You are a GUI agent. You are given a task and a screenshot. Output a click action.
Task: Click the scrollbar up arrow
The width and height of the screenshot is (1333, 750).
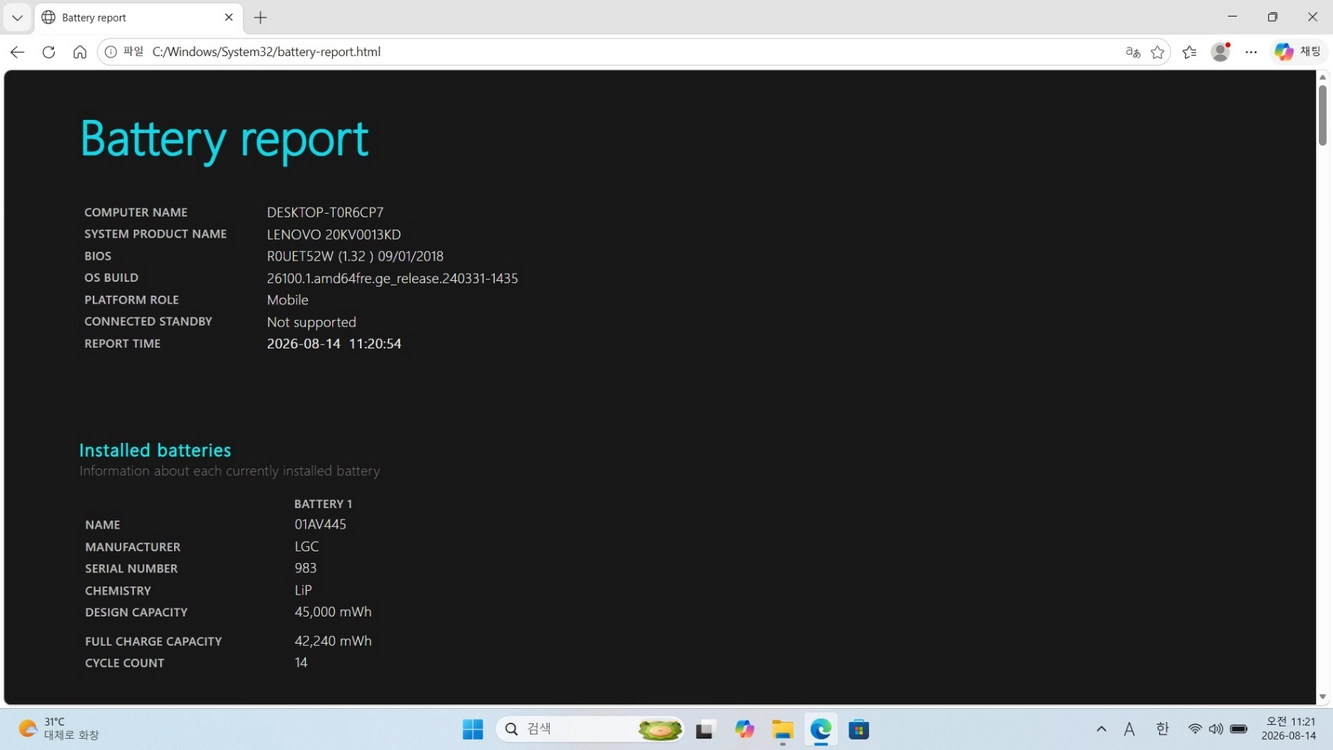coord(1322,77)
